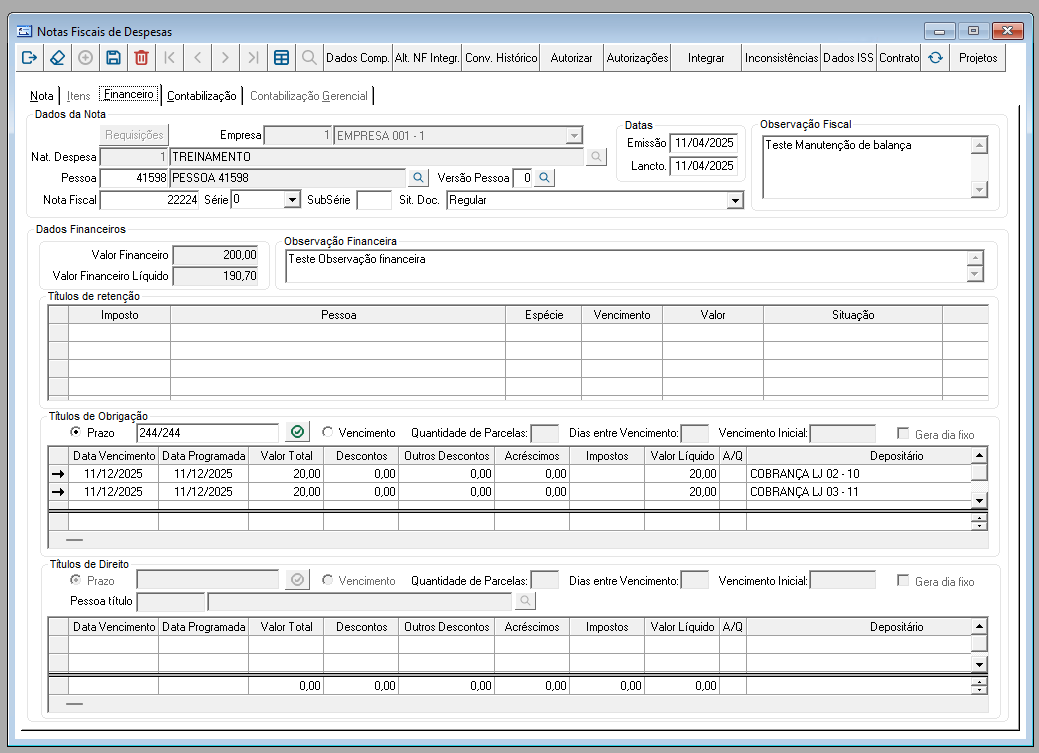Go to first record arrow icon
This screenshot has width=1039, height=753.
(x=170, y=58)
